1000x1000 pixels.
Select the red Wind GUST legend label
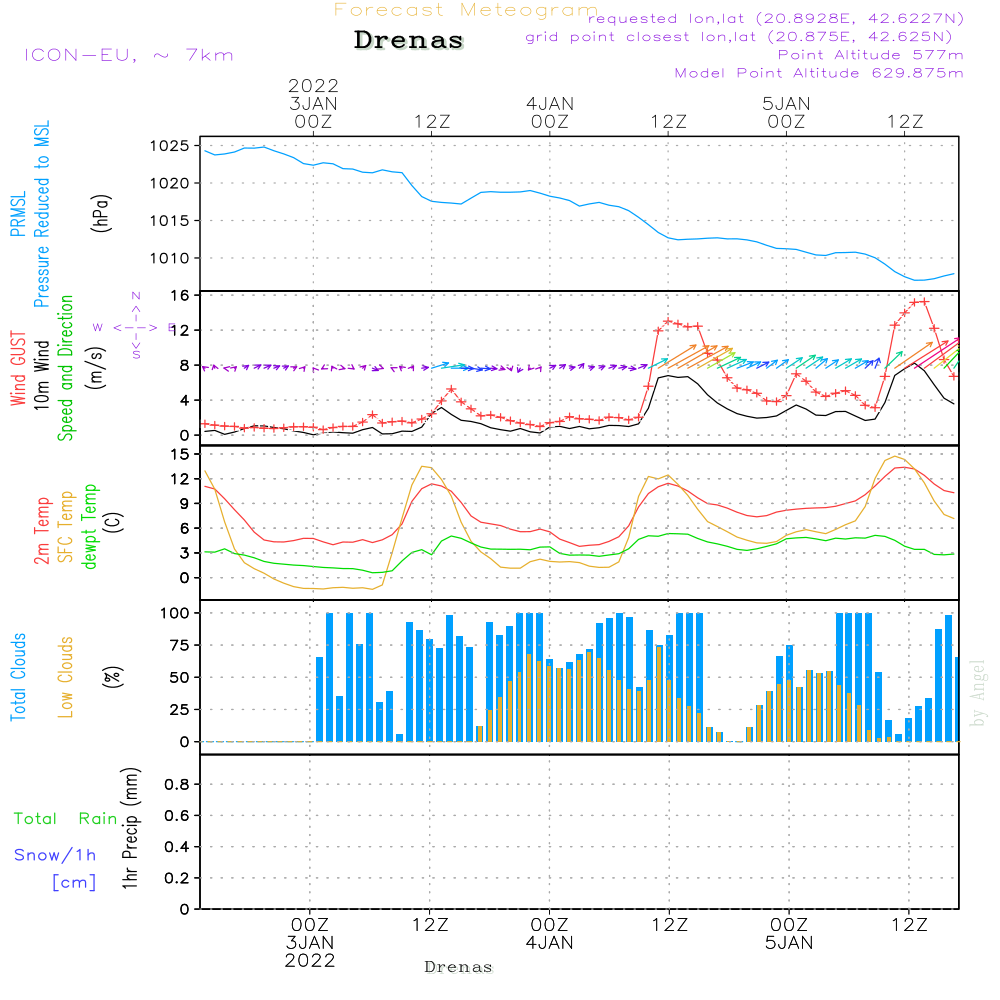(x=18, y=368)
